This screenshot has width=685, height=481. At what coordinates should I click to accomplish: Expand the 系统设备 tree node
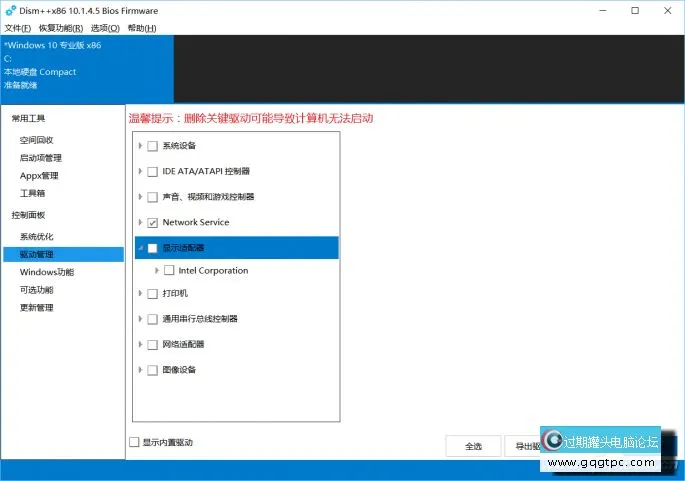(x=140, y=146)
